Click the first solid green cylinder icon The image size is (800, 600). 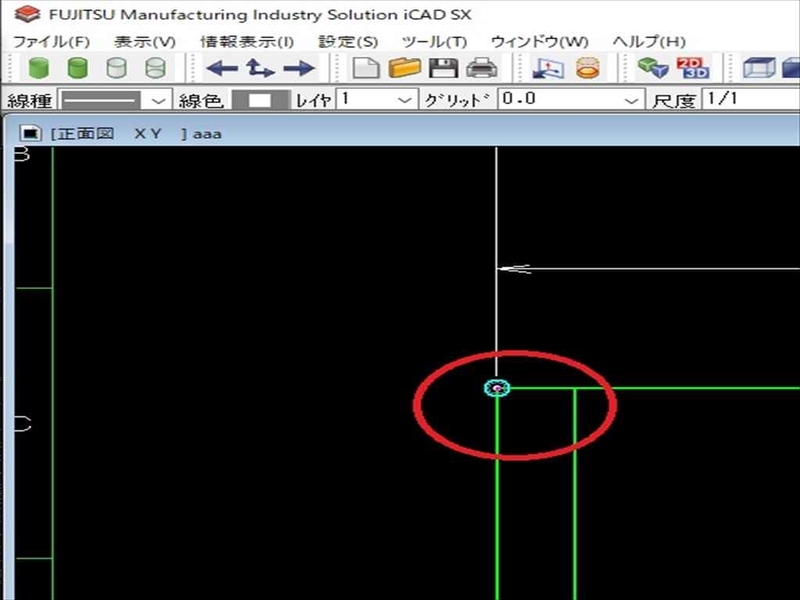tap(39, 68)
